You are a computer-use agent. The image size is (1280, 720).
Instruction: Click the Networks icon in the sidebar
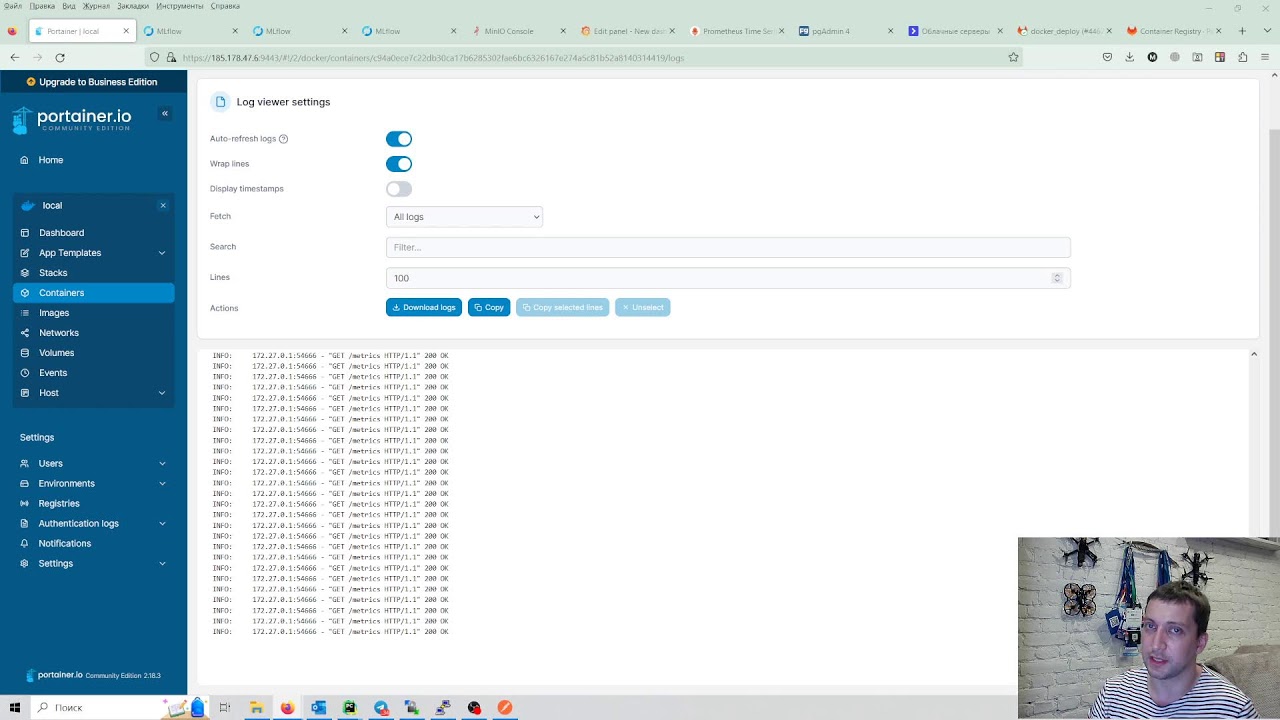pyautogui.click(x=25, y=333)
